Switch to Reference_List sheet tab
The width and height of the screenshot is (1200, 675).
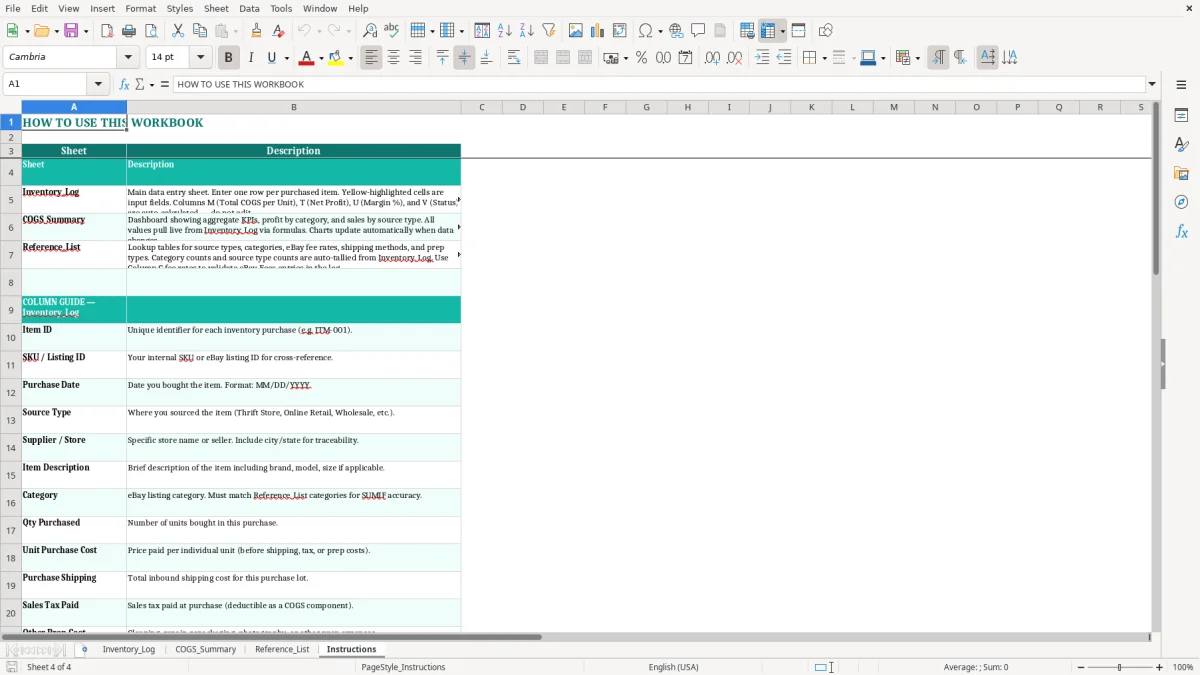click(282, 649)
